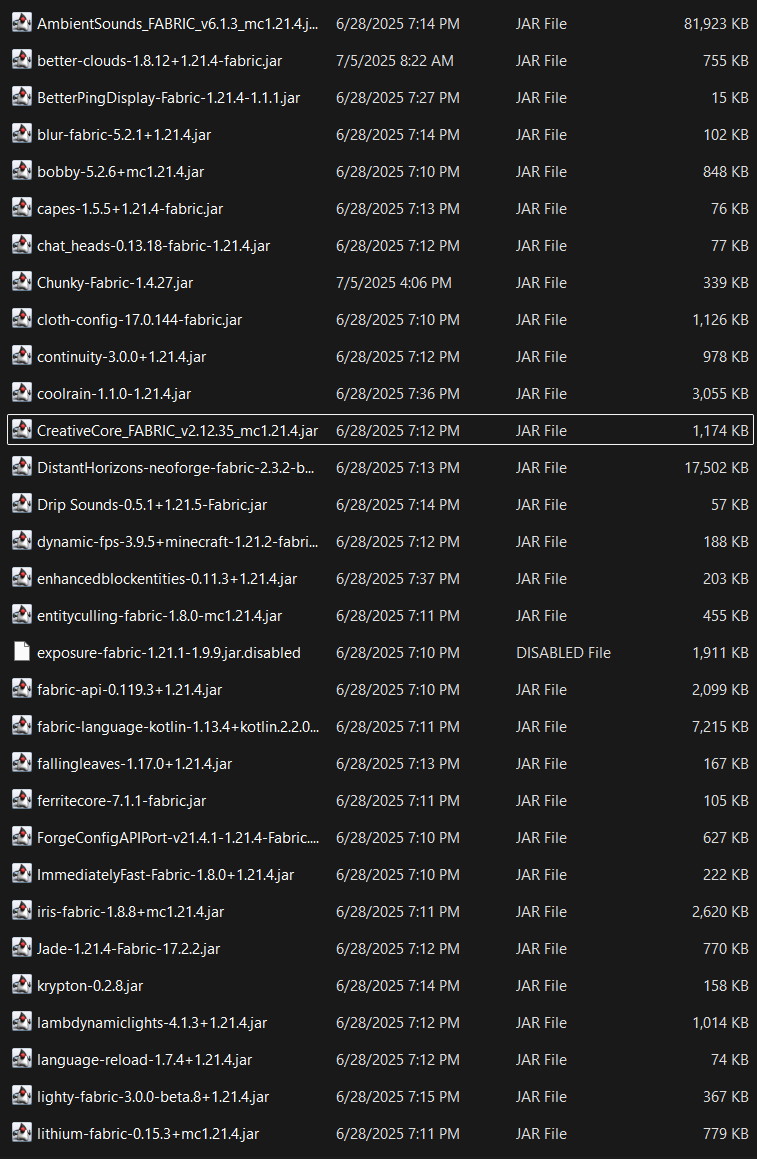757x1159 pixels.
Task: Select the 1,014 KB size cell
Action: [720, 1023]
